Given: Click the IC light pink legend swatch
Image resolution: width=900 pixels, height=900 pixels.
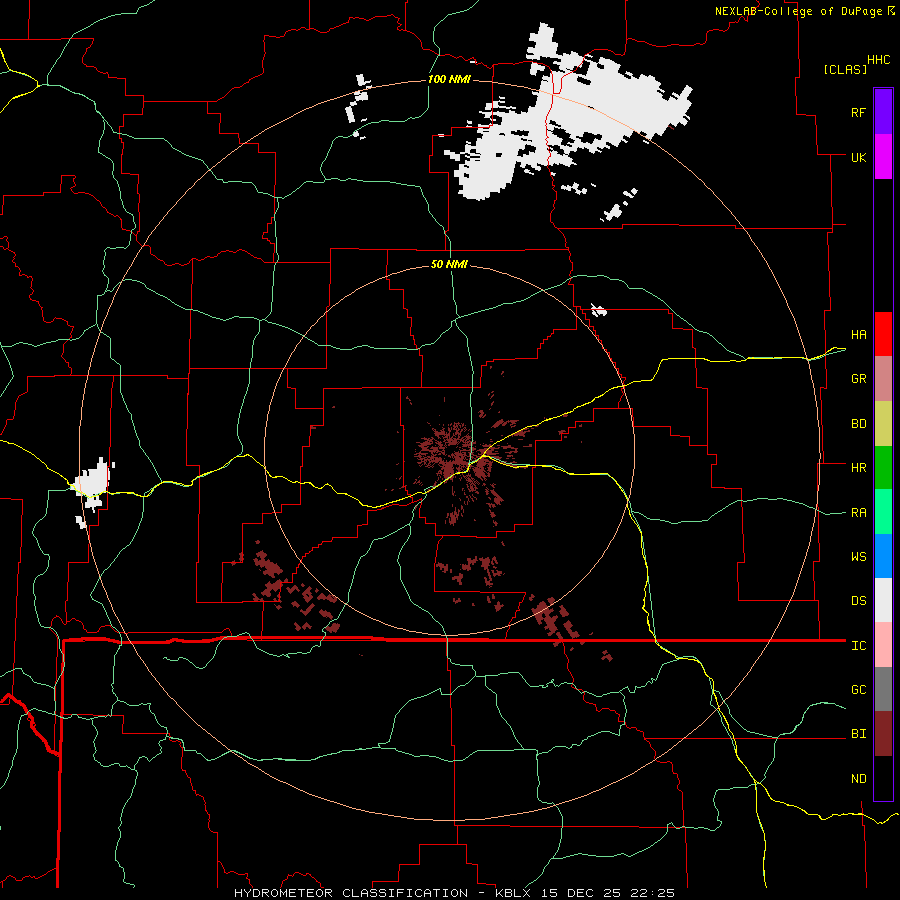Looking at the screenshot, I should point(883,645).
